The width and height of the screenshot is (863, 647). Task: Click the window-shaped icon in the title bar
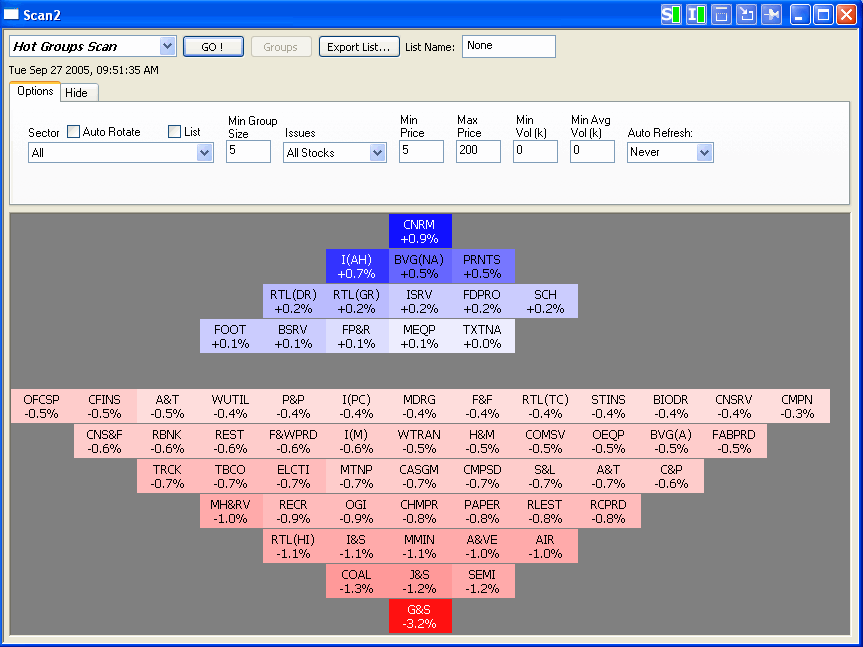(x=721, y=14)
